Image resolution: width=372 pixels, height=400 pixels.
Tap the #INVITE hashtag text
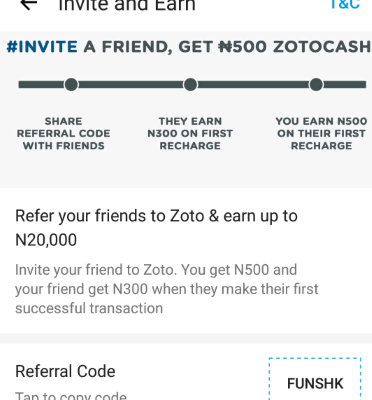[42, 47]
